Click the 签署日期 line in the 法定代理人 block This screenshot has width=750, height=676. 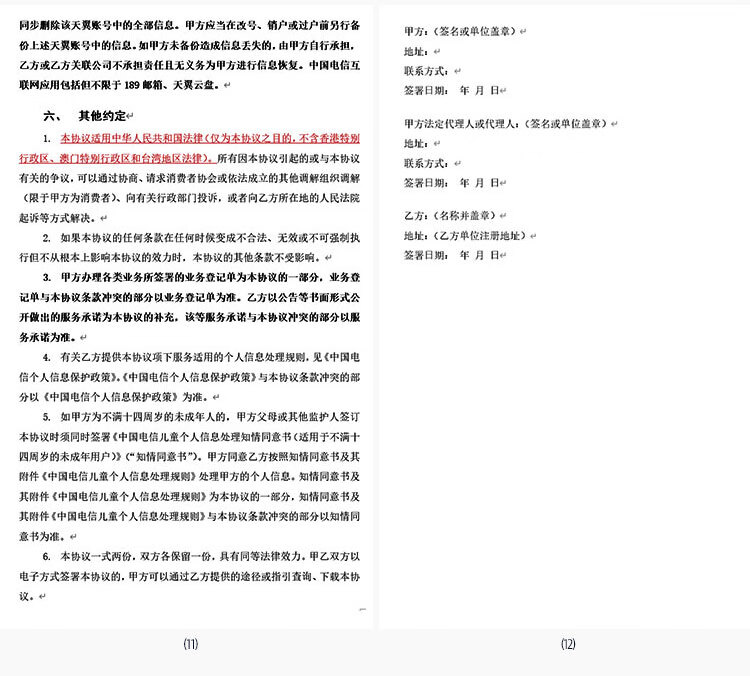[450, 183]
